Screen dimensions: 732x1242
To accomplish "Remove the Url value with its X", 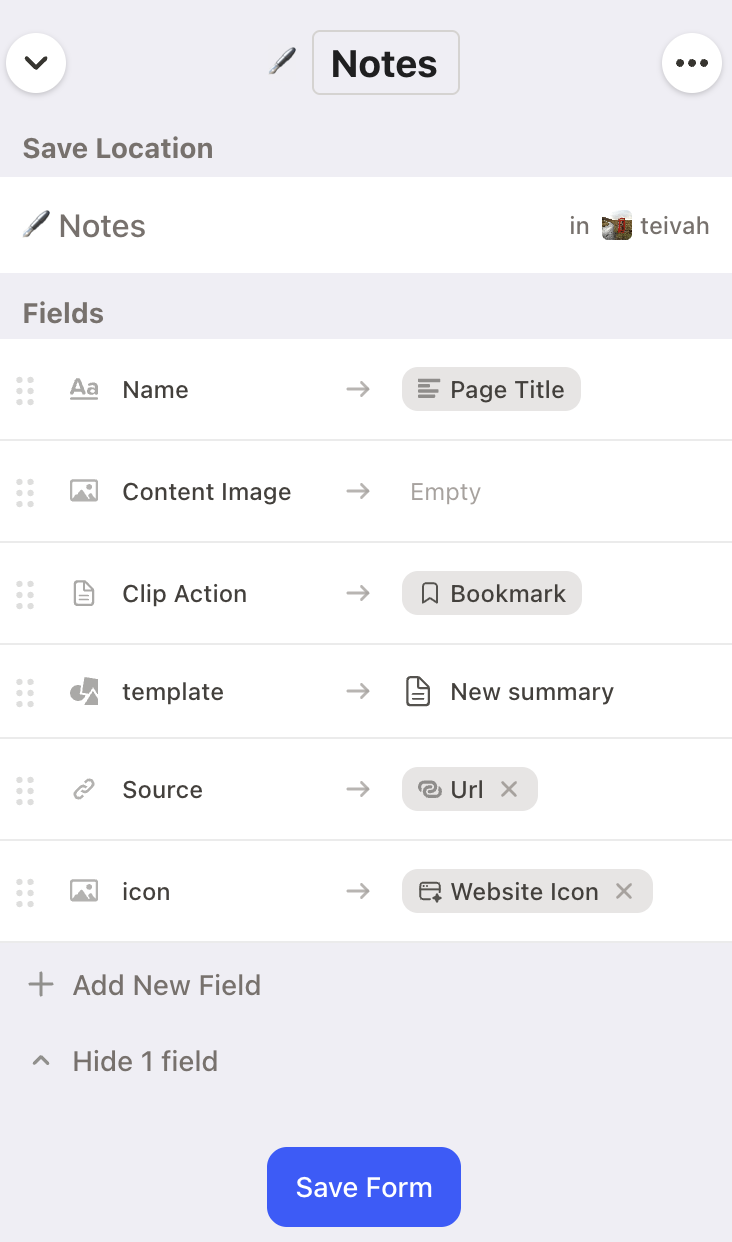I will [509, 789].
